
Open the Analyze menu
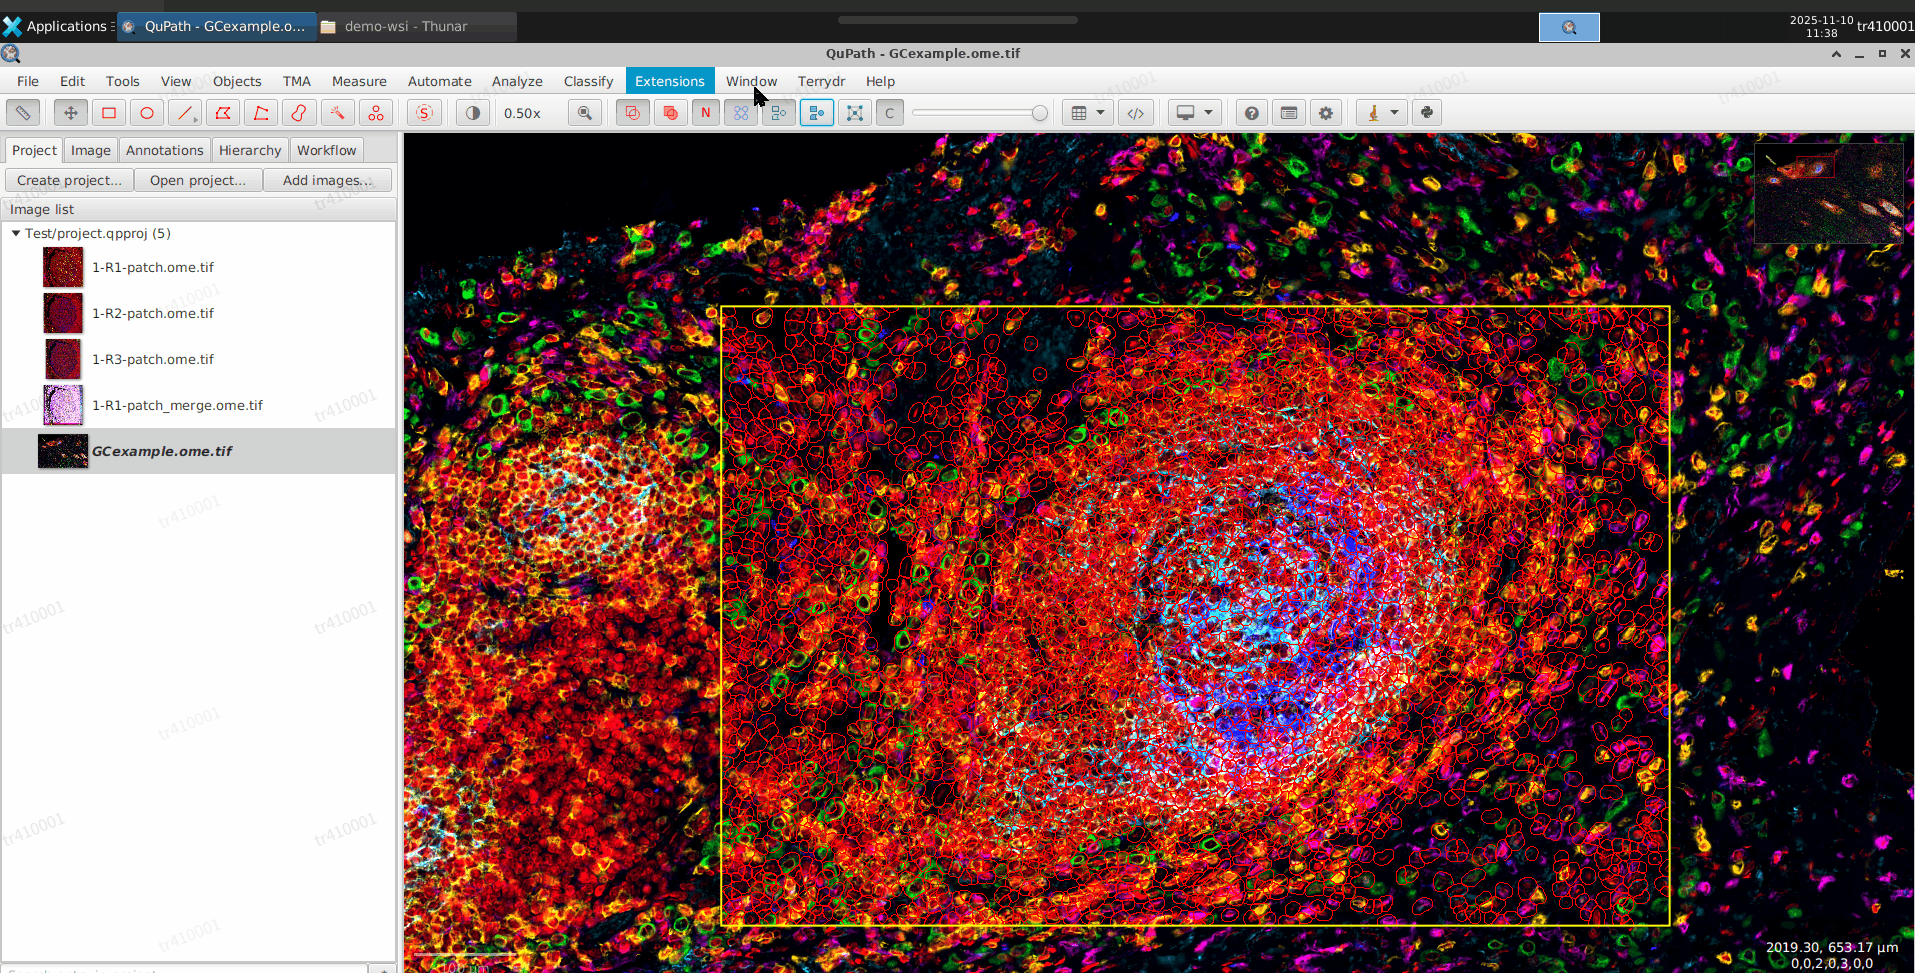[517, 81]
